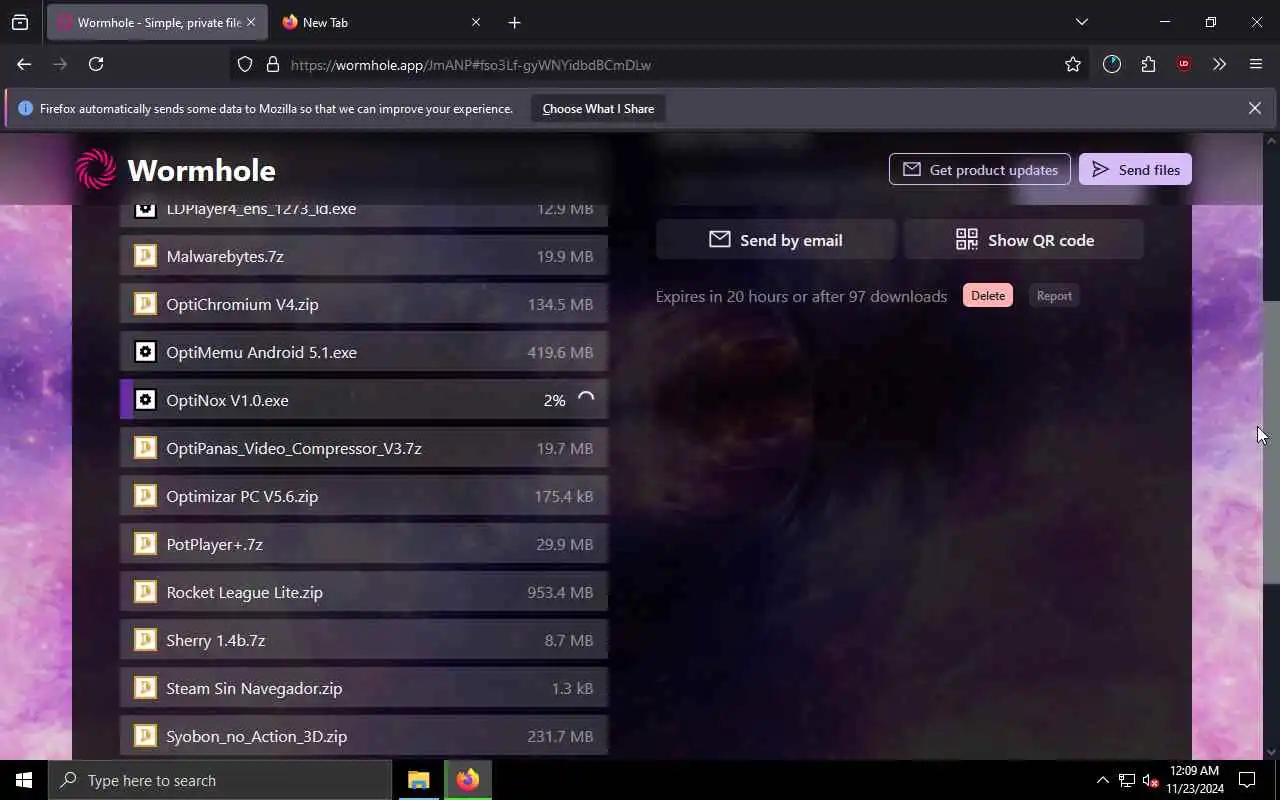Click the network status tray icon
This screenshot has height=800, width=1280.
tap(1126, 780)
